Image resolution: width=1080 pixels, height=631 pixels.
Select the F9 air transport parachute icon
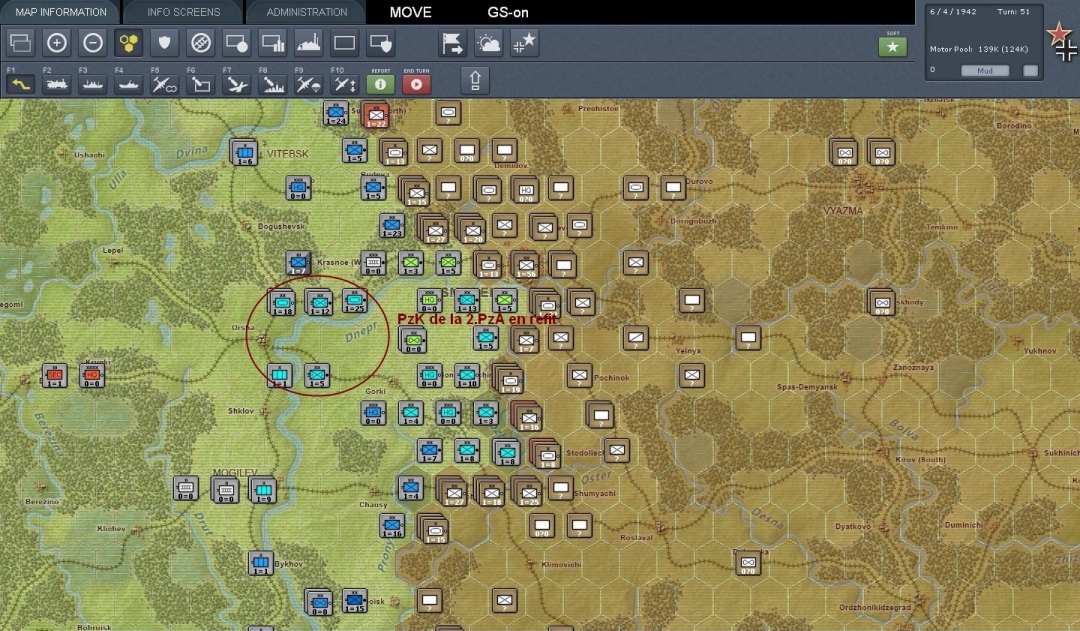pyautogui.click(x=308, y=84)
